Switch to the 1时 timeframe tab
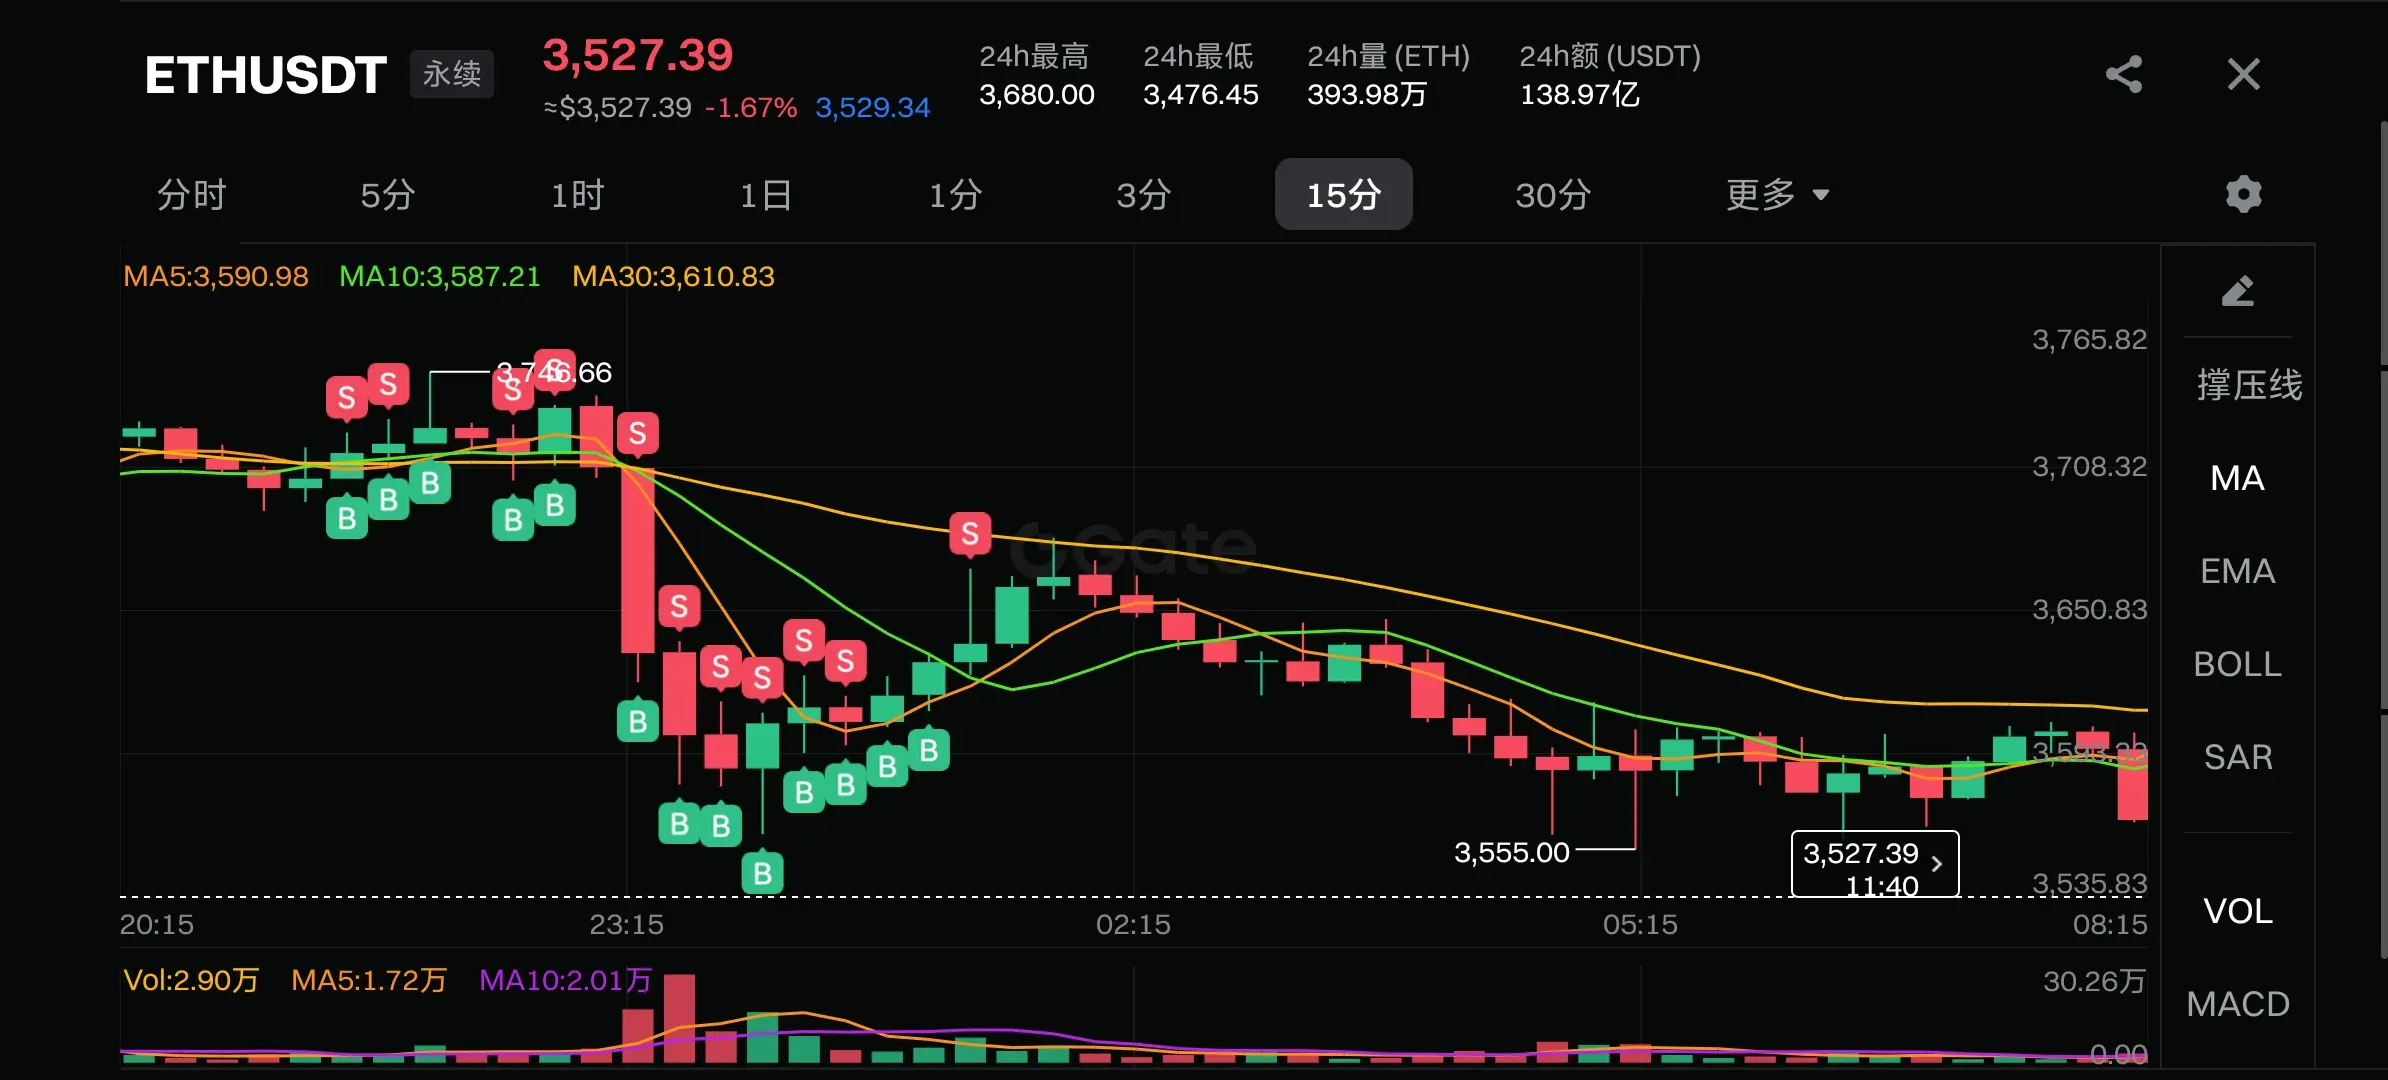Screen dimensions: 2388x1080 click(x=577, y=194)
